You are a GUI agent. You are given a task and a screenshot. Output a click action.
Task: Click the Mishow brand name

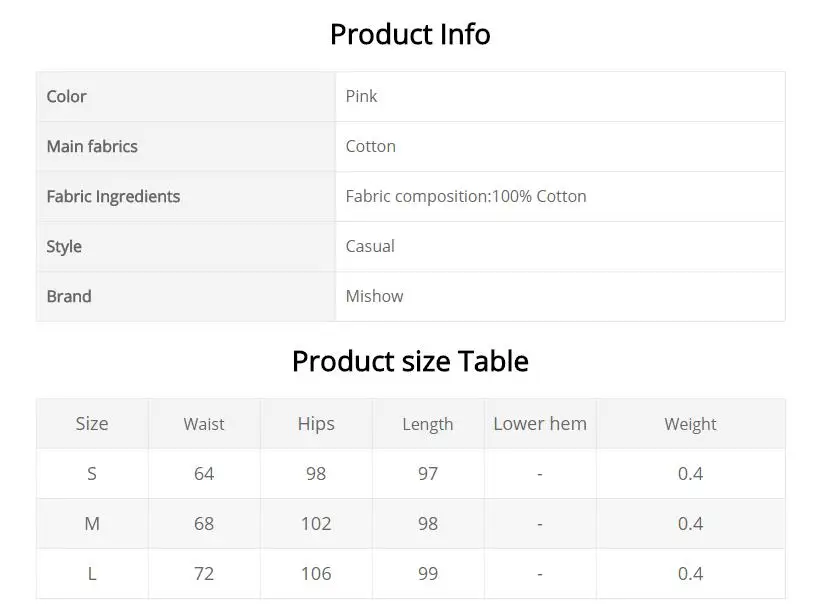click(374, 296)
